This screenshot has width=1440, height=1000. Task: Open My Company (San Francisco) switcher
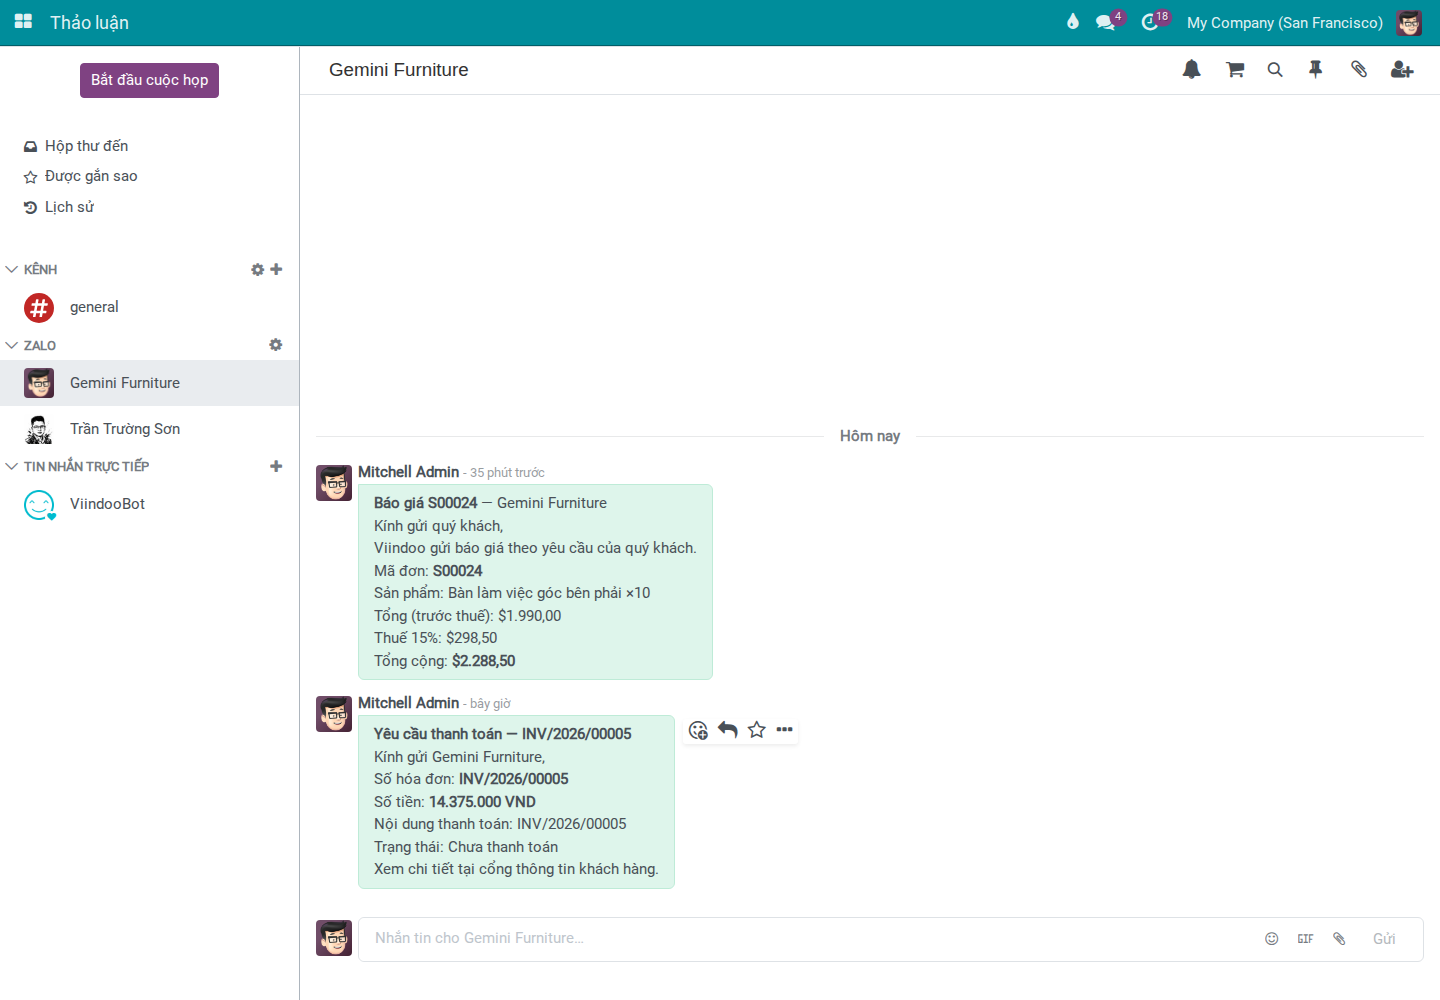(1285, 22)
